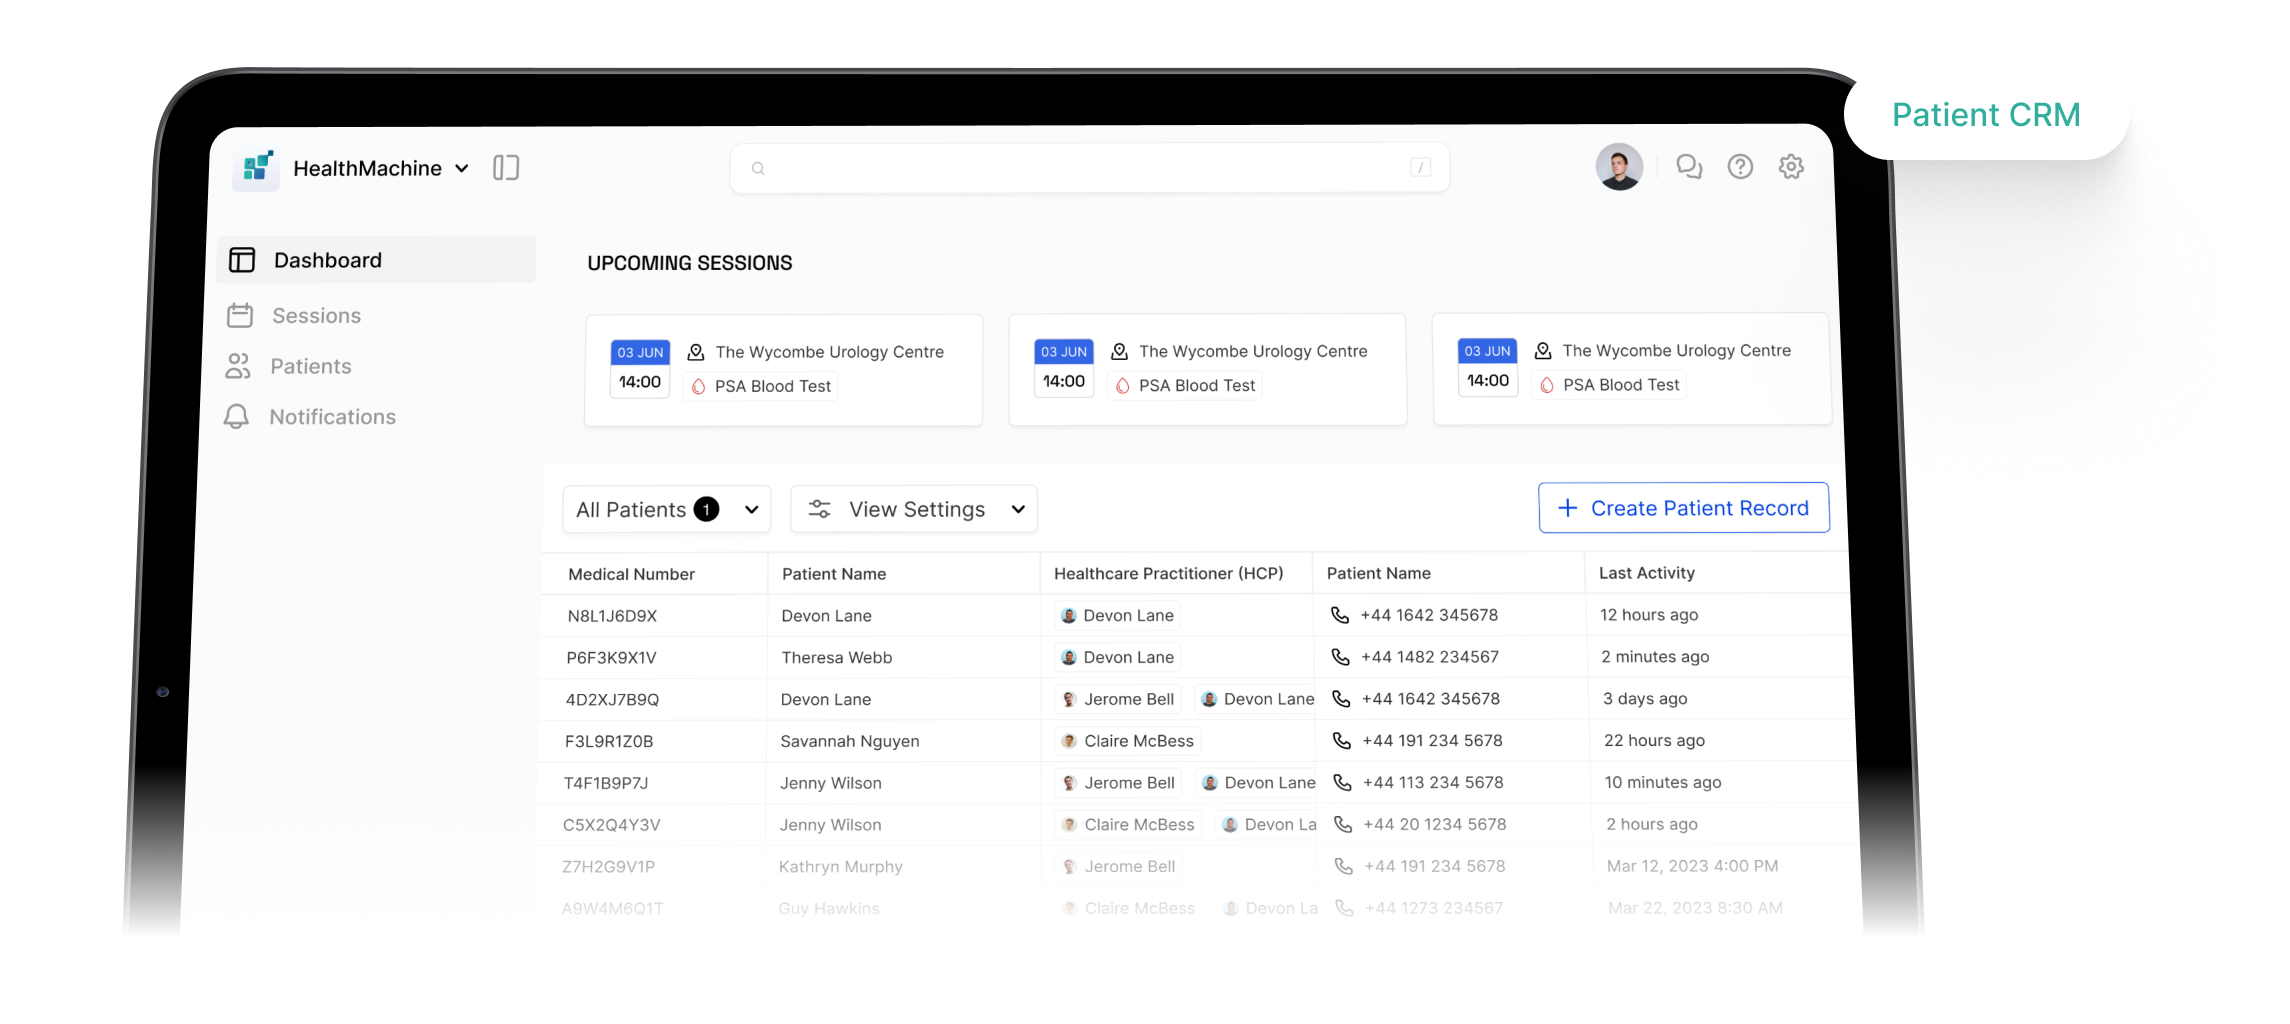Open the chat messages icon
Viewport: 2290px width, 1024px height.
click(1689, 167)
